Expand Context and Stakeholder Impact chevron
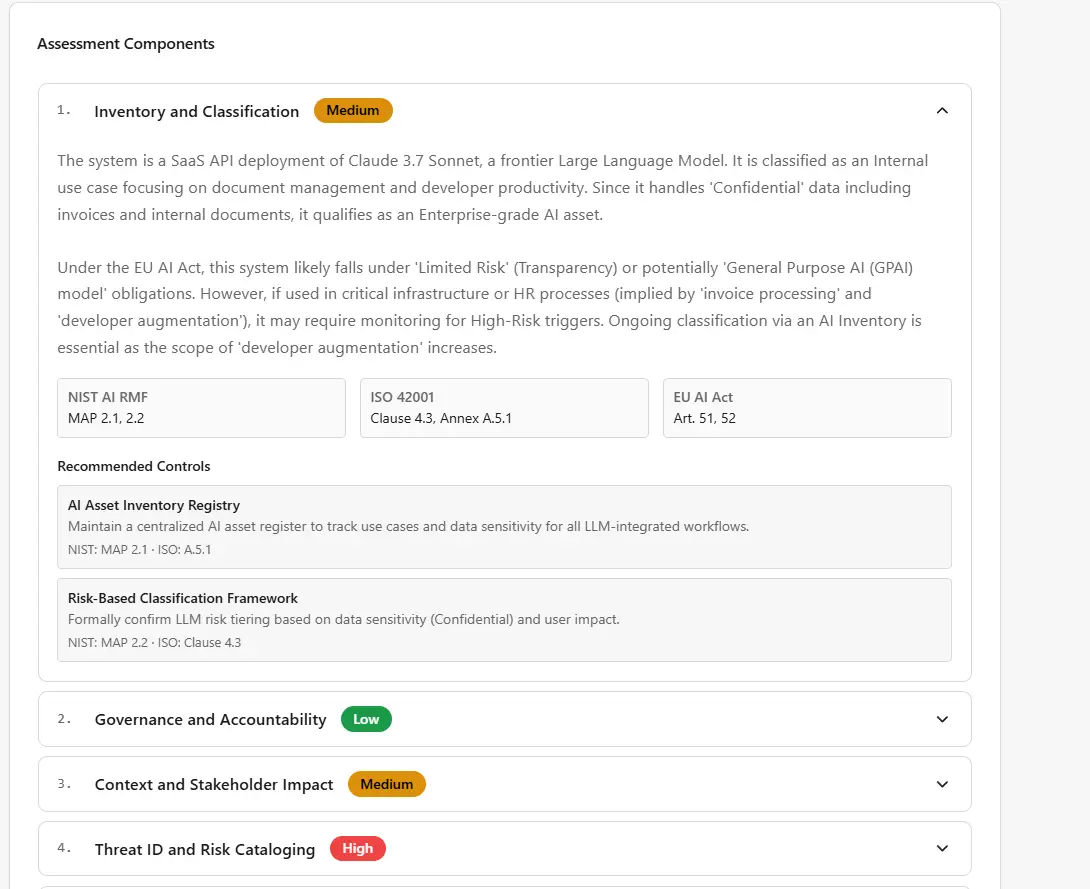This screenshot has width=1090, height=889. point(941,784)
